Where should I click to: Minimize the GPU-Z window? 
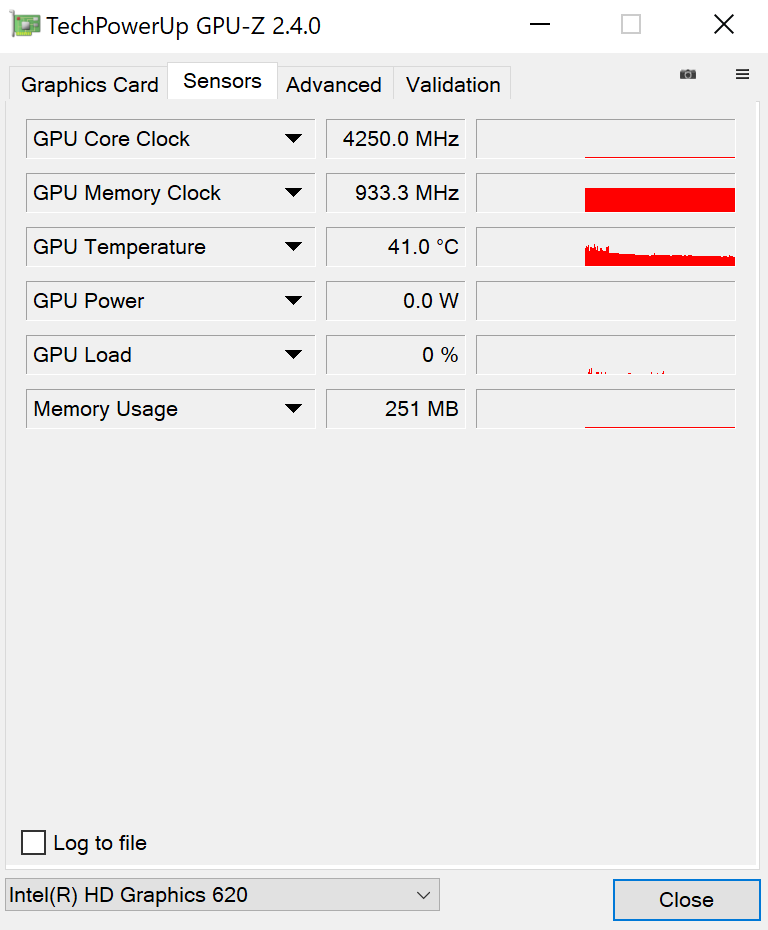(539, 25)
